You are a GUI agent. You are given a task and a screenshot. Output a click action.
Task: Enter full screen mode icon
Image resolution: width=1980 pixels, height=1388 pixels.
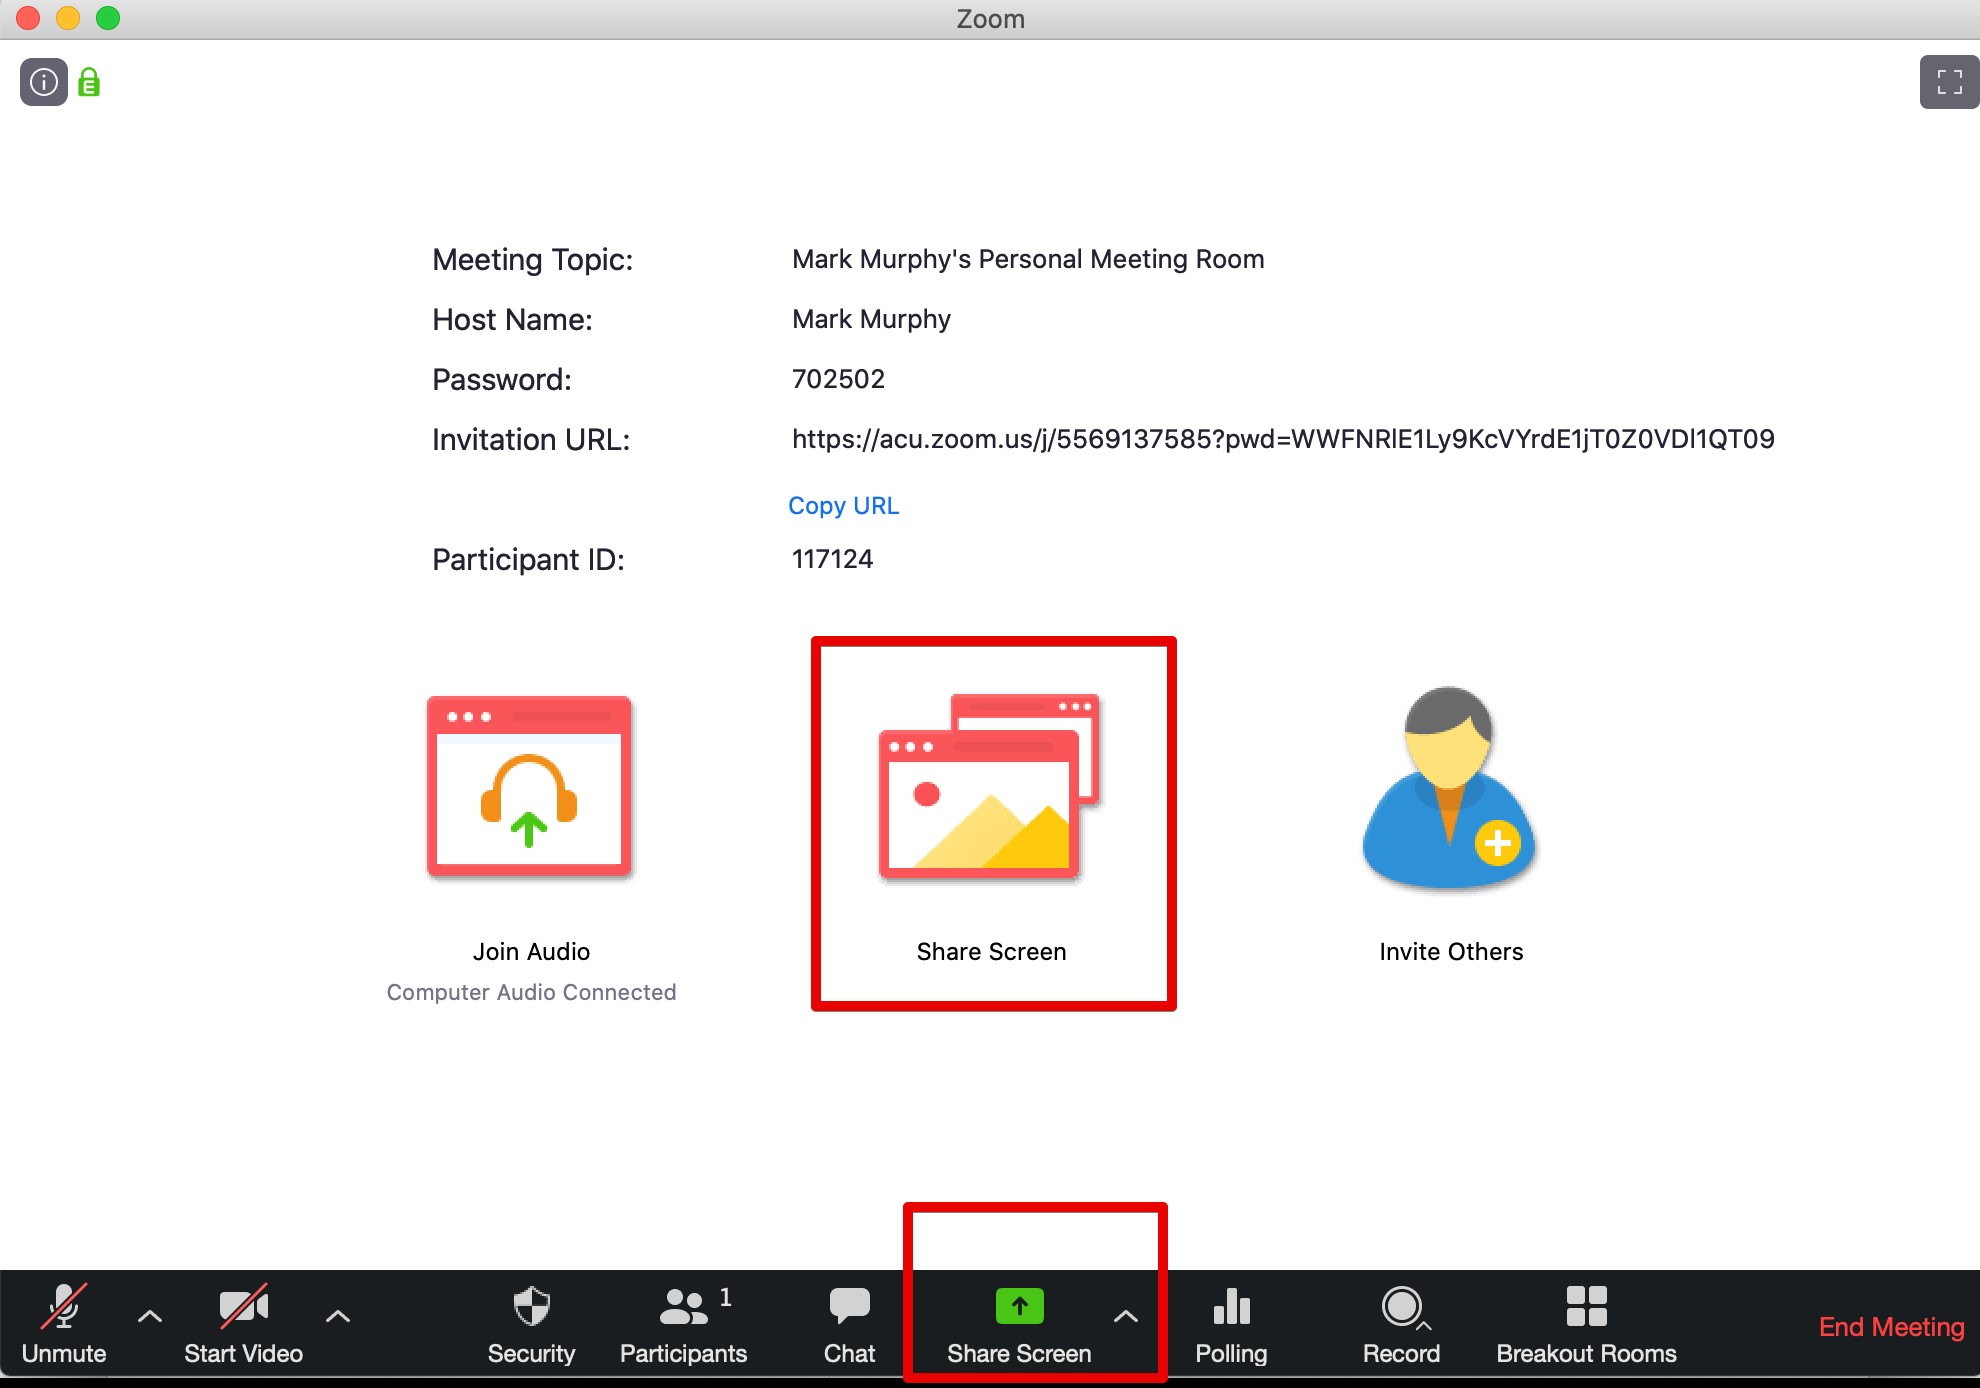[x=1949, y=82]
